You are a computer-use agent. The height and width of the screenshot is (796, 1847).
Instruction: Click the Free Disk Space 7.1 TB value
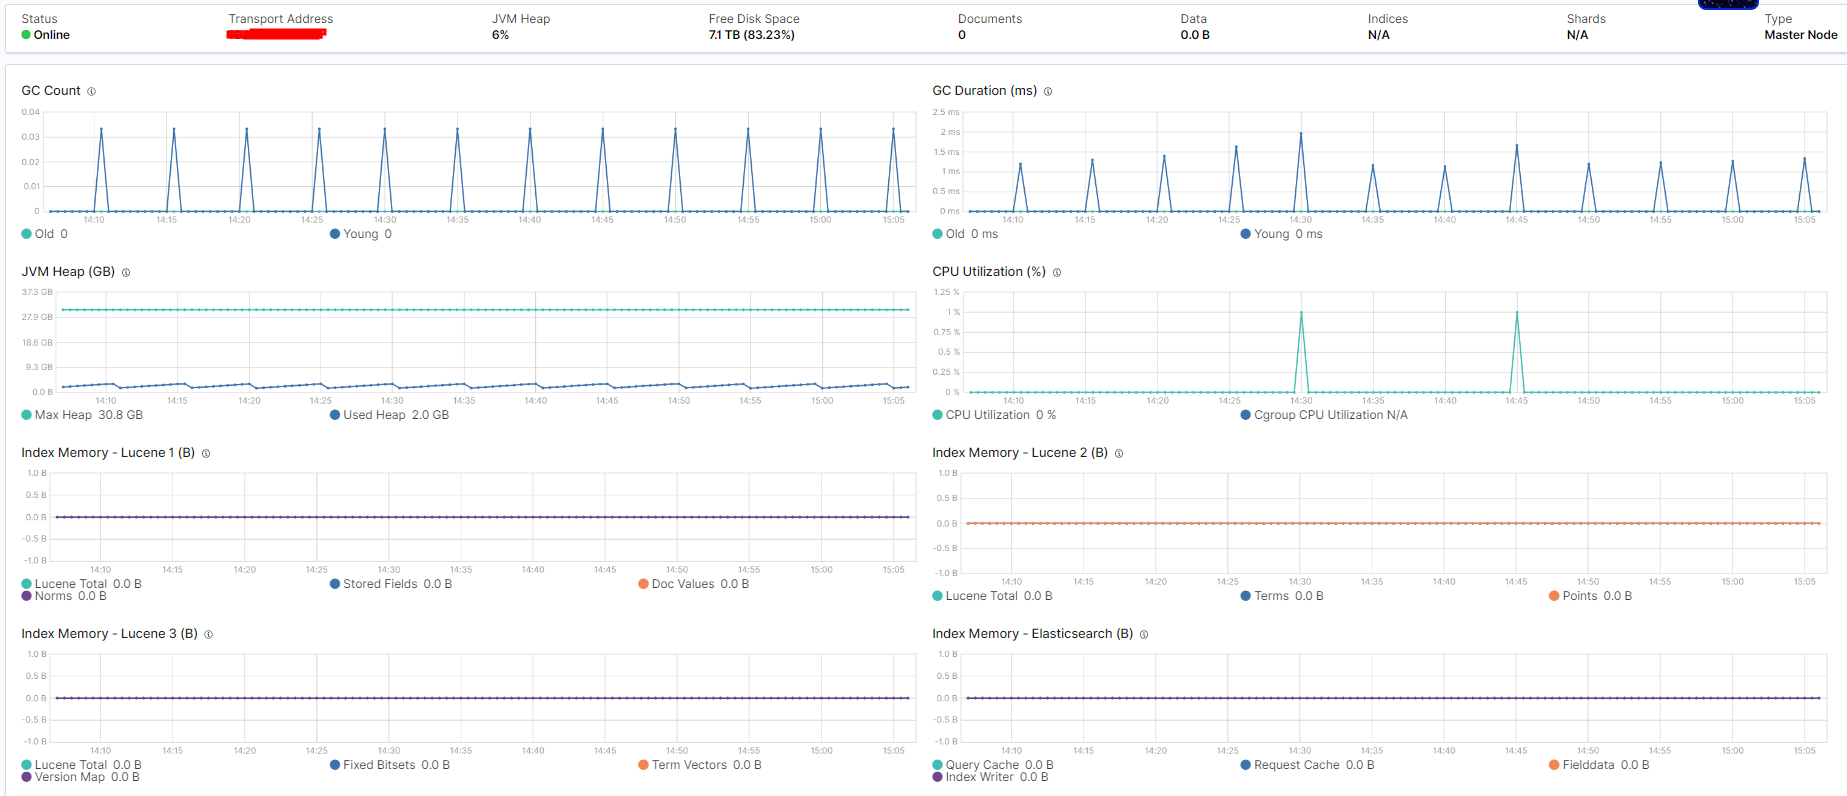(752, 35)
